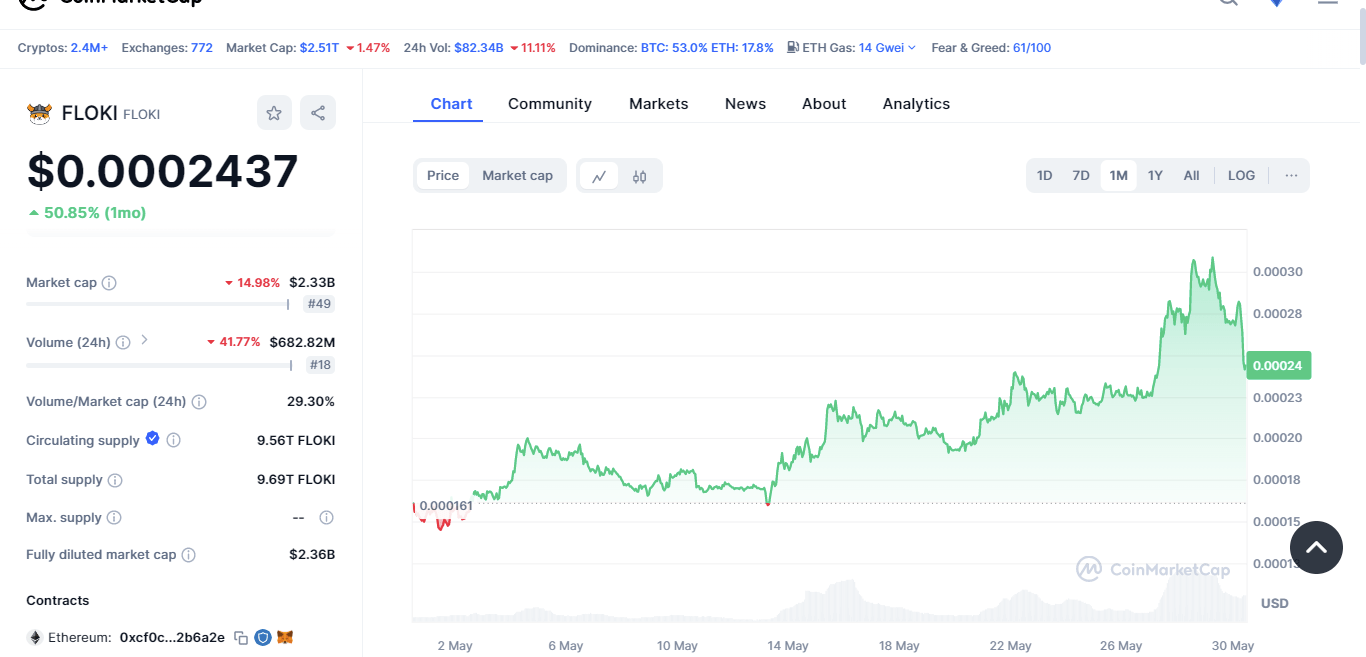Click the blue shield icon by contract
This screenshot has width=1366, height=657.
pyautogui.click(x=263, y=637)
